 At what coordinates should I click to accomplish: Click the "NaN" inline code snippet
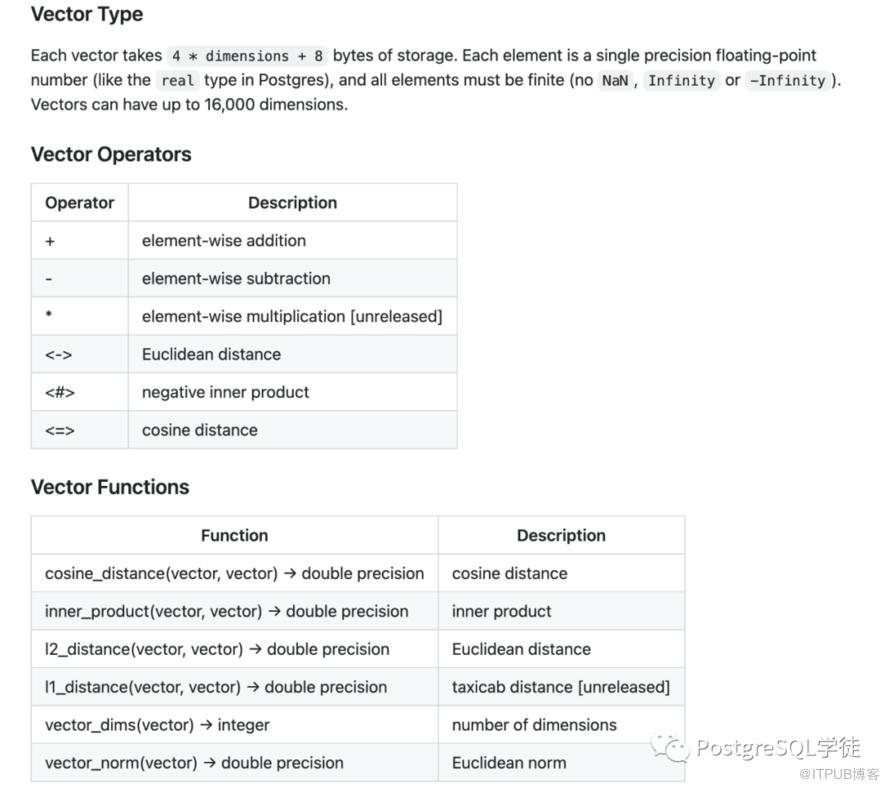point(615,81)
